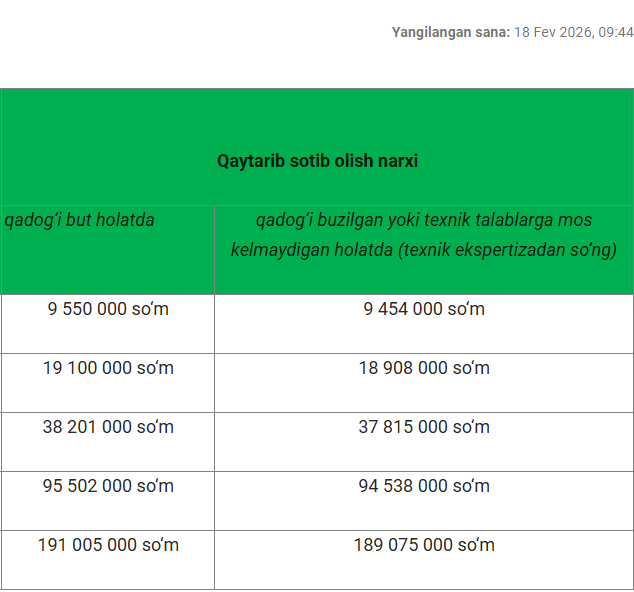Click the "Yangilangan sana:" label
The image size is (634, 592).
click(x=450, y=32)
